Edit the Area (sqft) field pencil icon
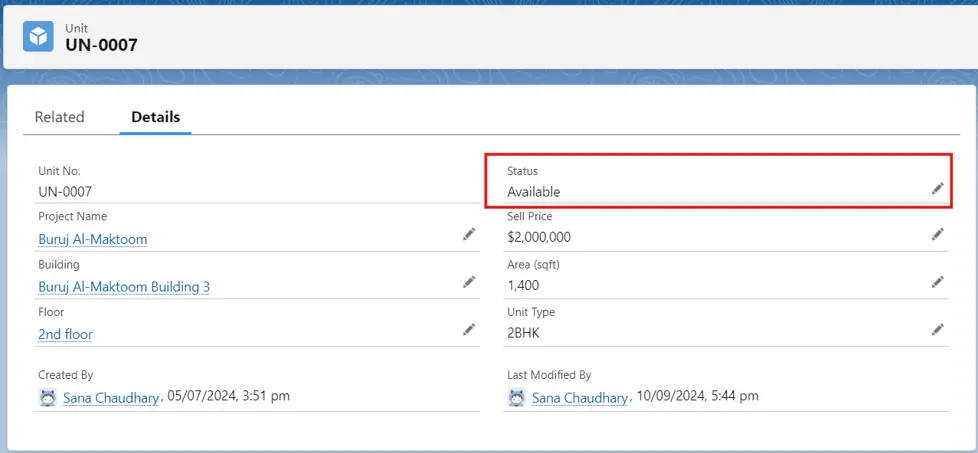The width and height of the screenshot is (978, 453). 937,282
